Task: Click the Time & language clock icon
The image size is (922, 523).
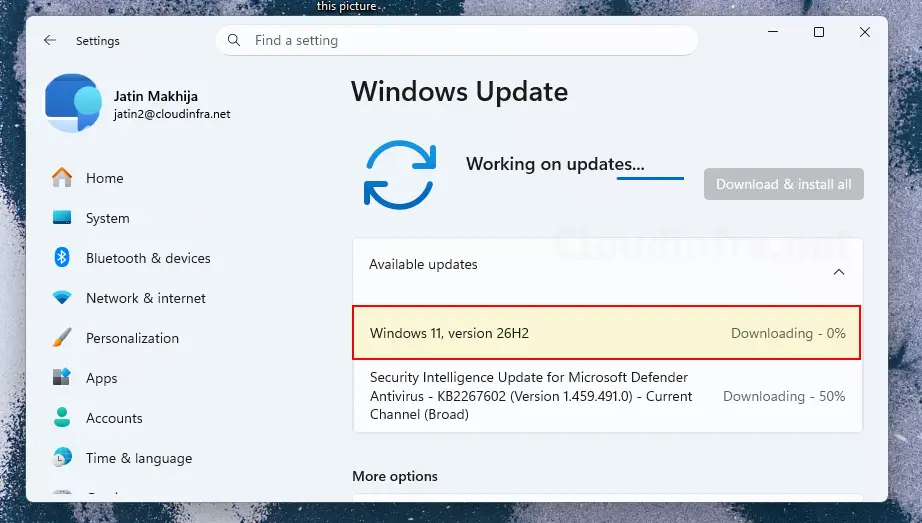Action: coord(62,457)
